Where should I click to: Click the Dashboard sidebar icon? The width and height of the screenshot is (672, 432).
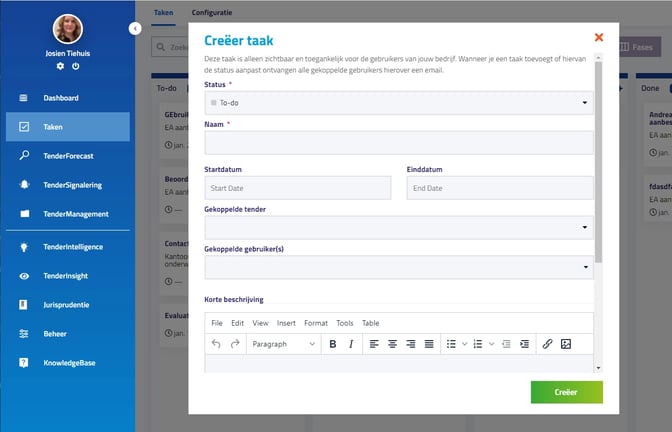24,98
